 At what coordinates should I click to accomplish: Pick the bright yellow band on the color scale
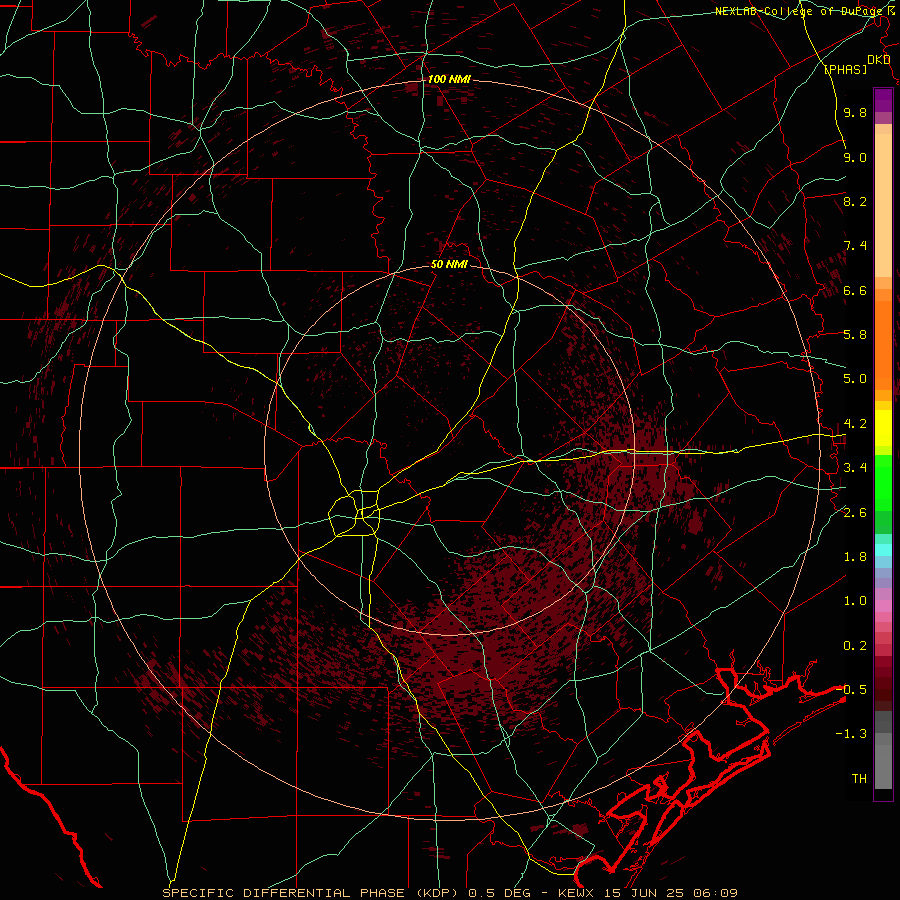(883, 428)
